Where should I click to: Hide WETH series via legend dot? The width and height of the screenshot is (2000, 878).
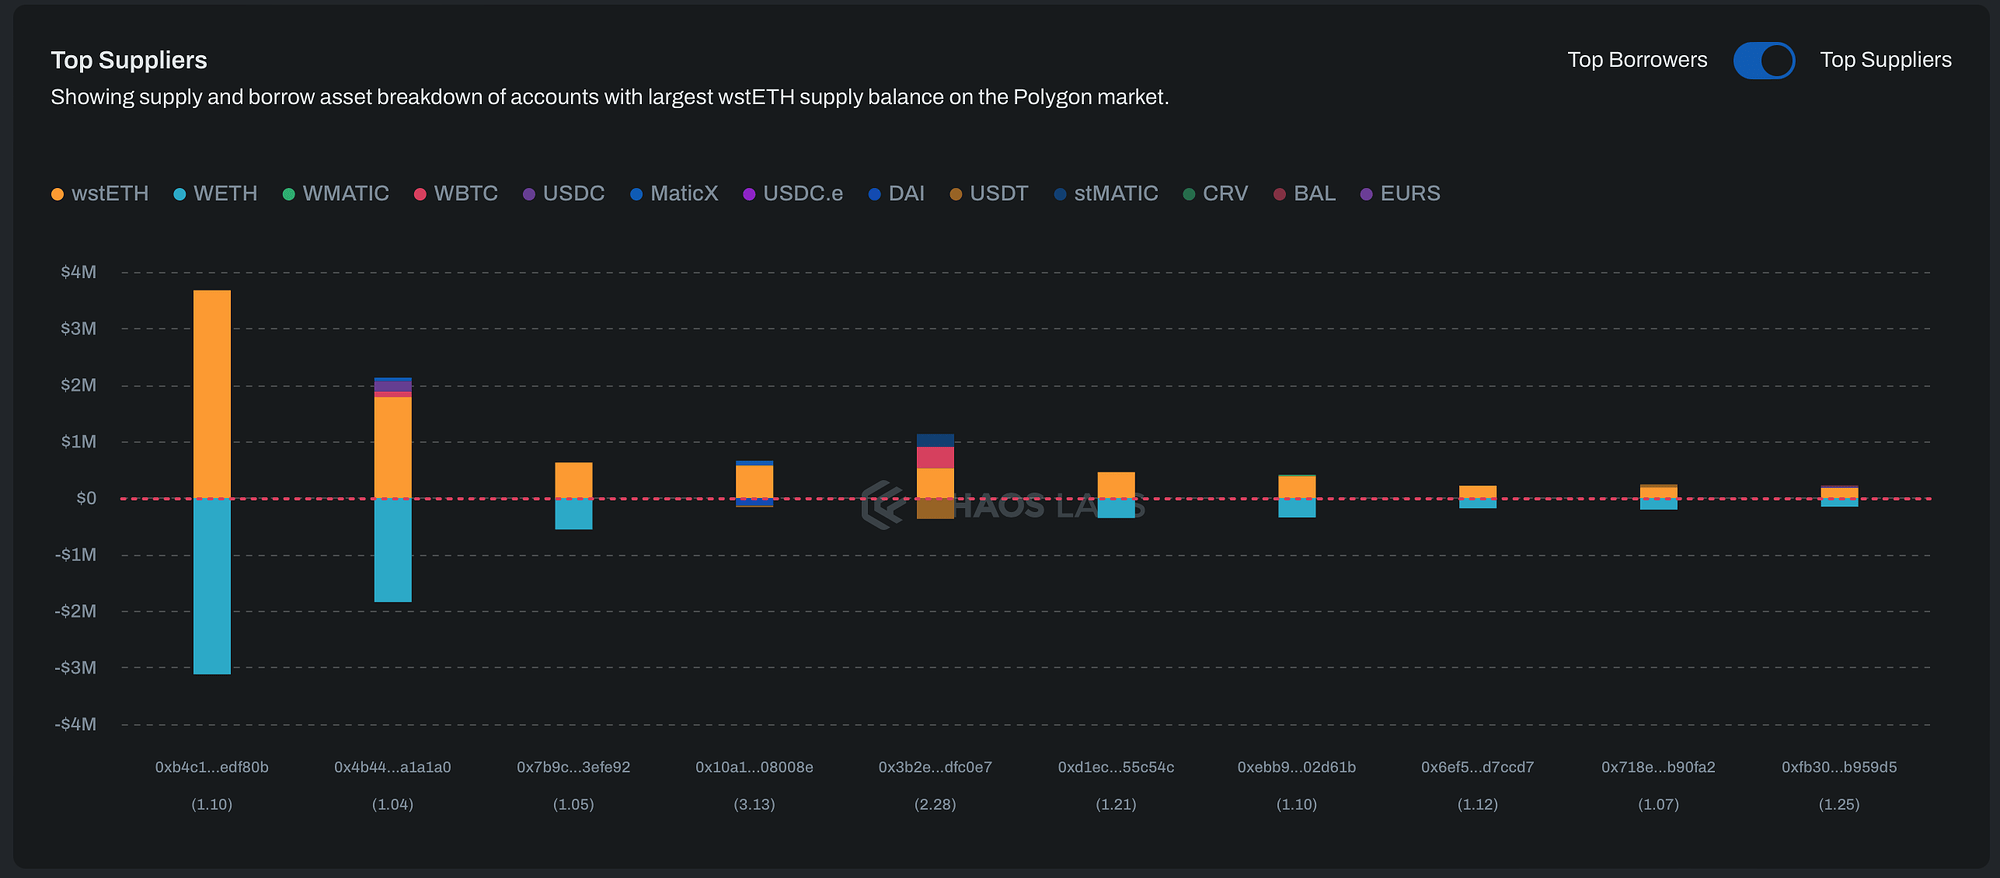pyautogui.click(x=180, y=194)
